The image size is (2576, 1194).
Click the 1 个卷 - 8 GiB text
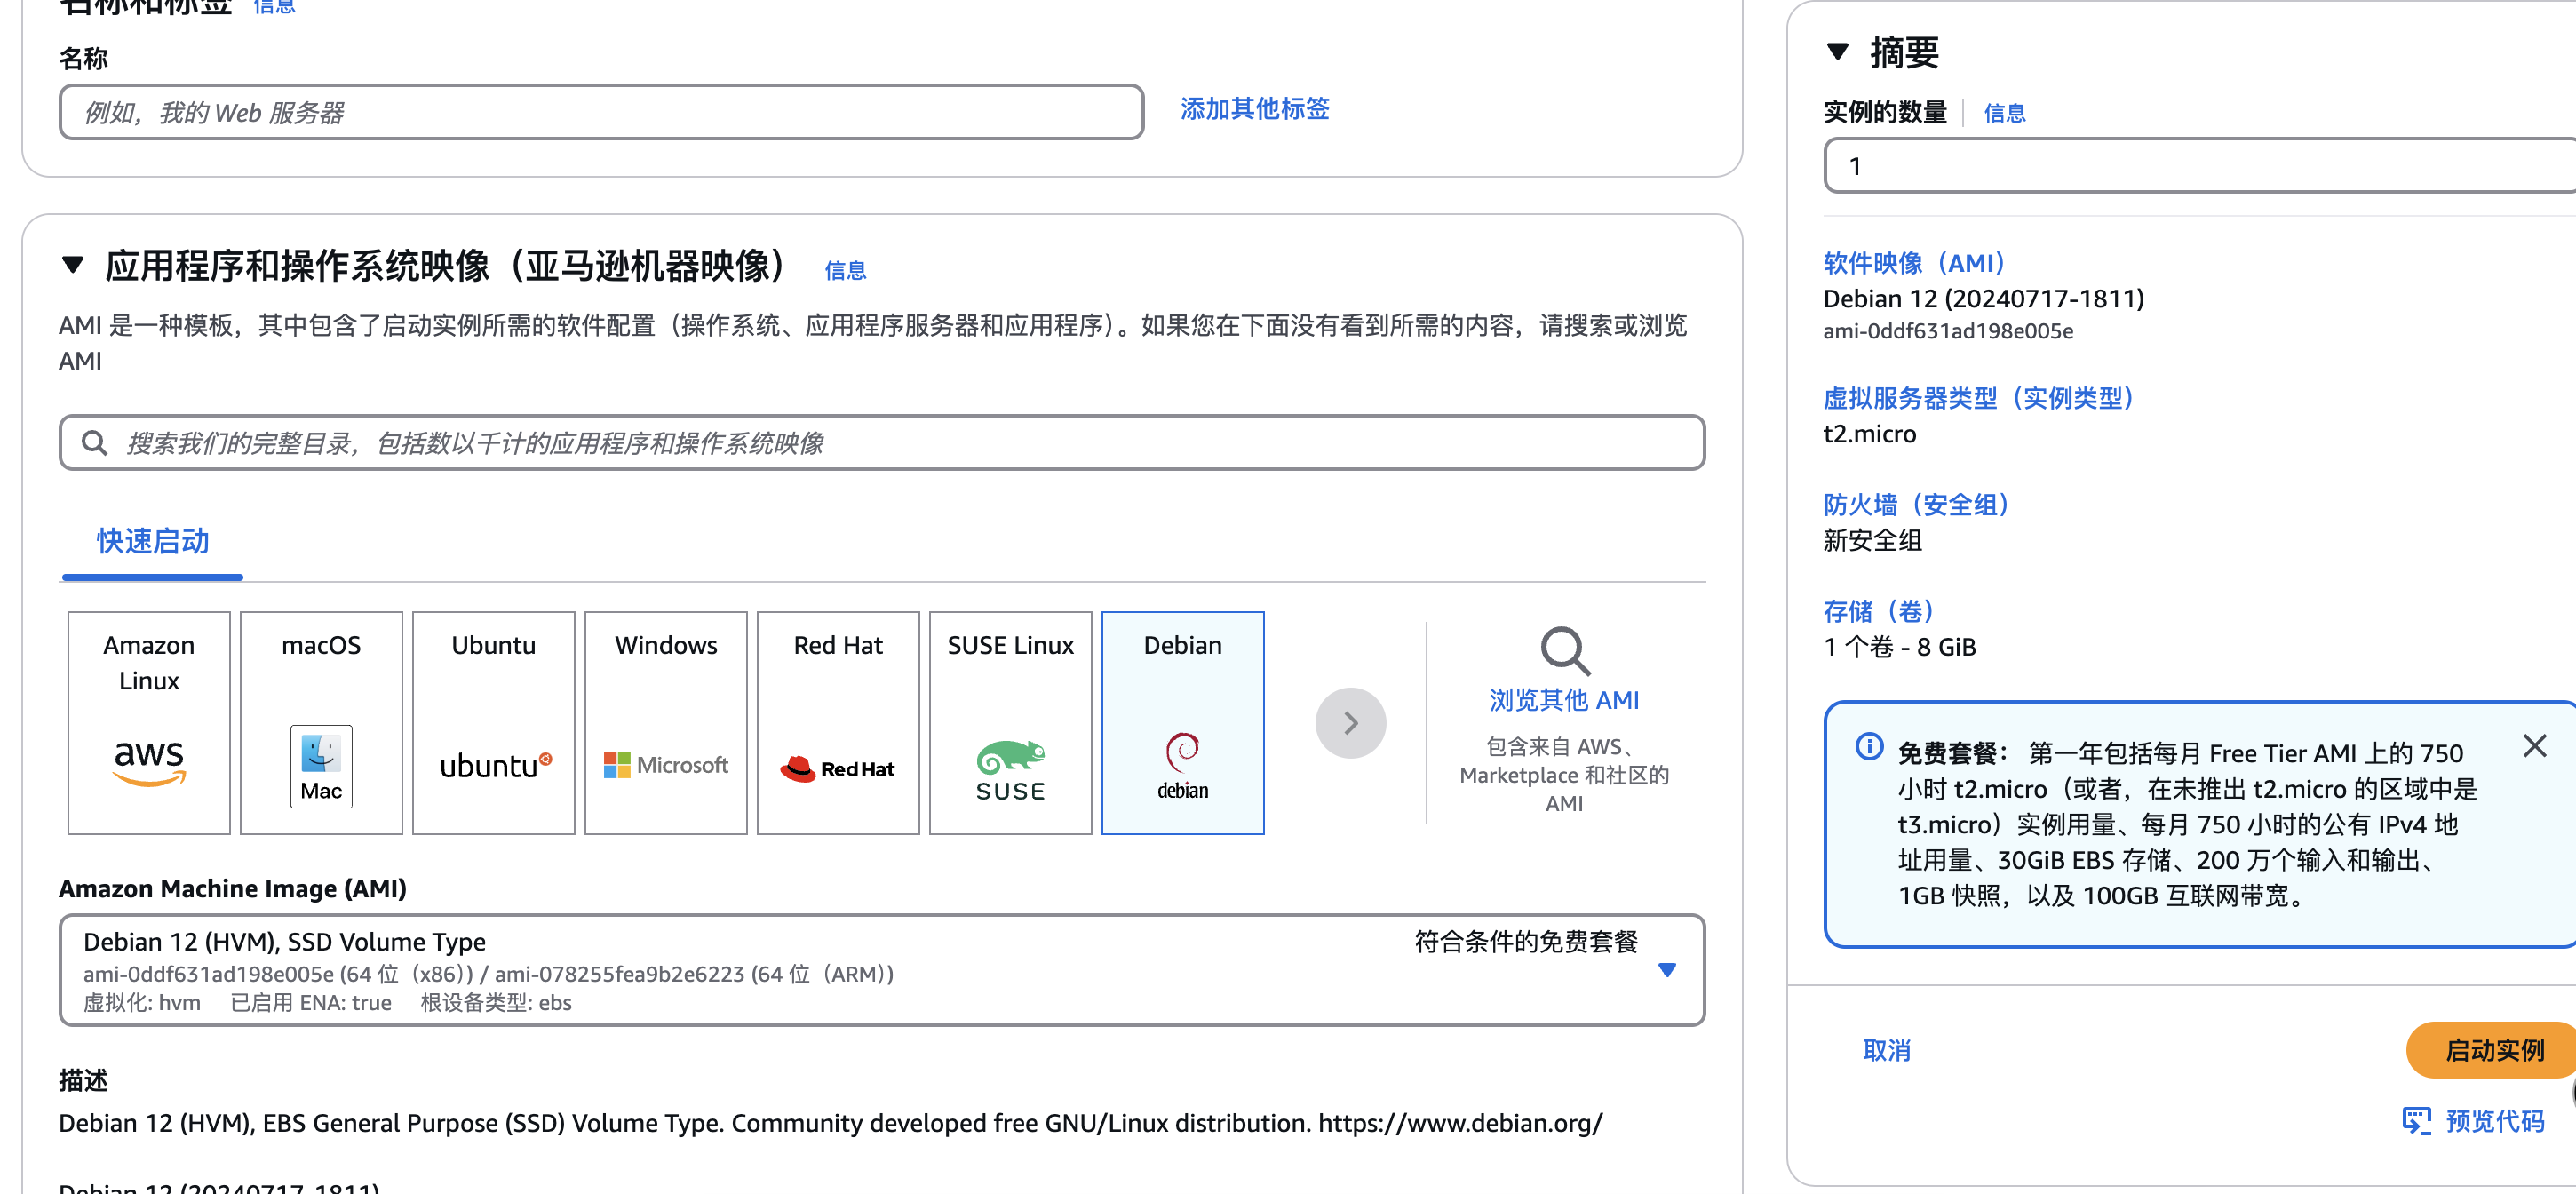point(1899,647)
